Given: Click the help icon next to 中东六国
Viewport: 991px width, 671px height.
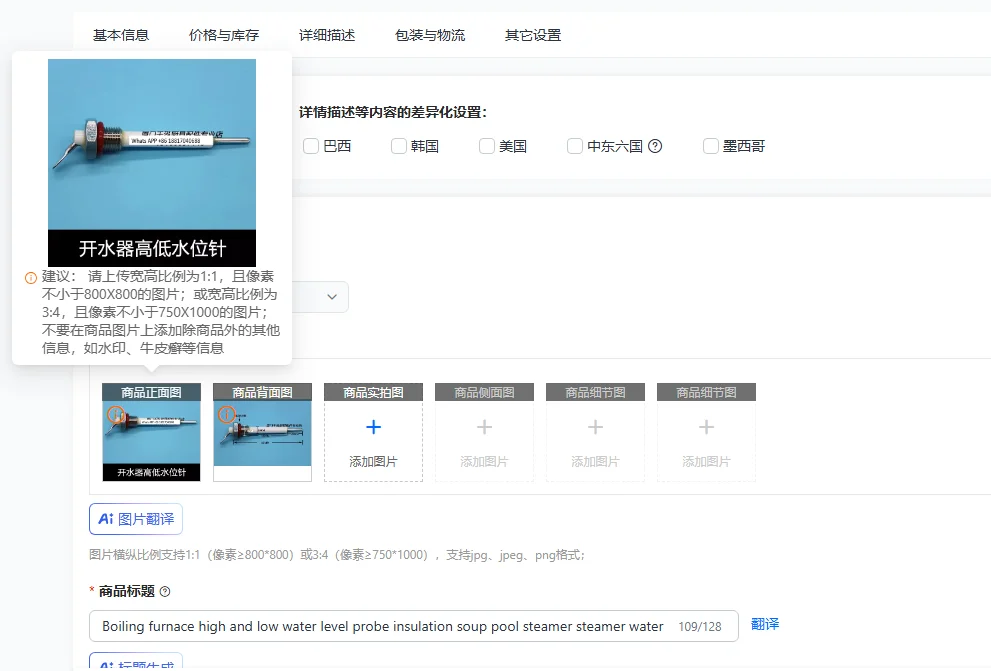Looking at the screenshot, I should pos(655,147).
